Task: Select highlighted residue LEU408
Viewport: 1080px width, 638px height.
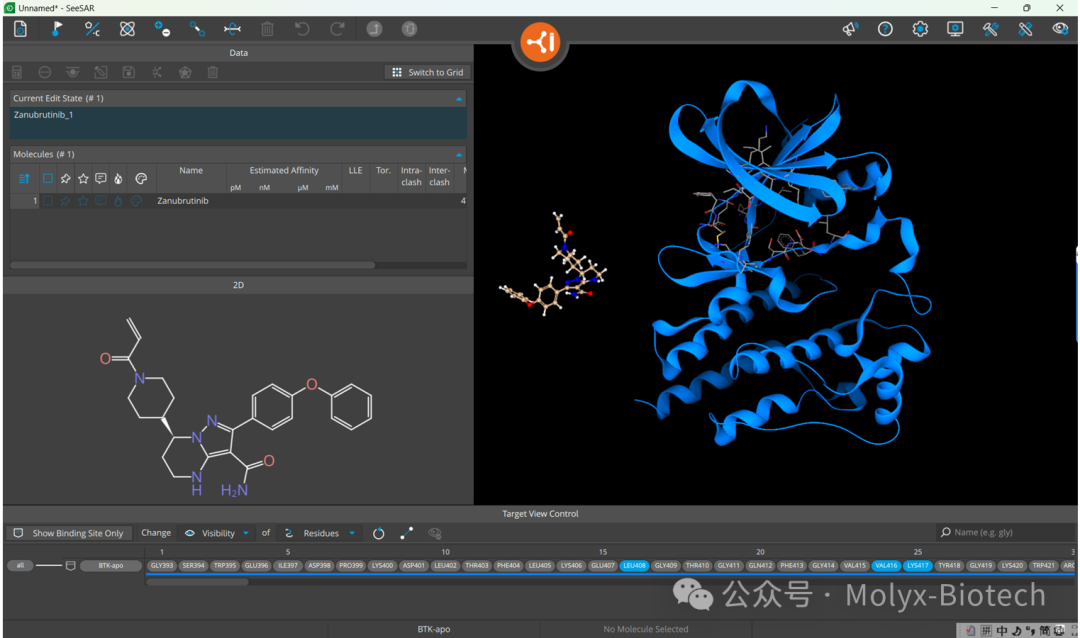Action: pos(634,566)
